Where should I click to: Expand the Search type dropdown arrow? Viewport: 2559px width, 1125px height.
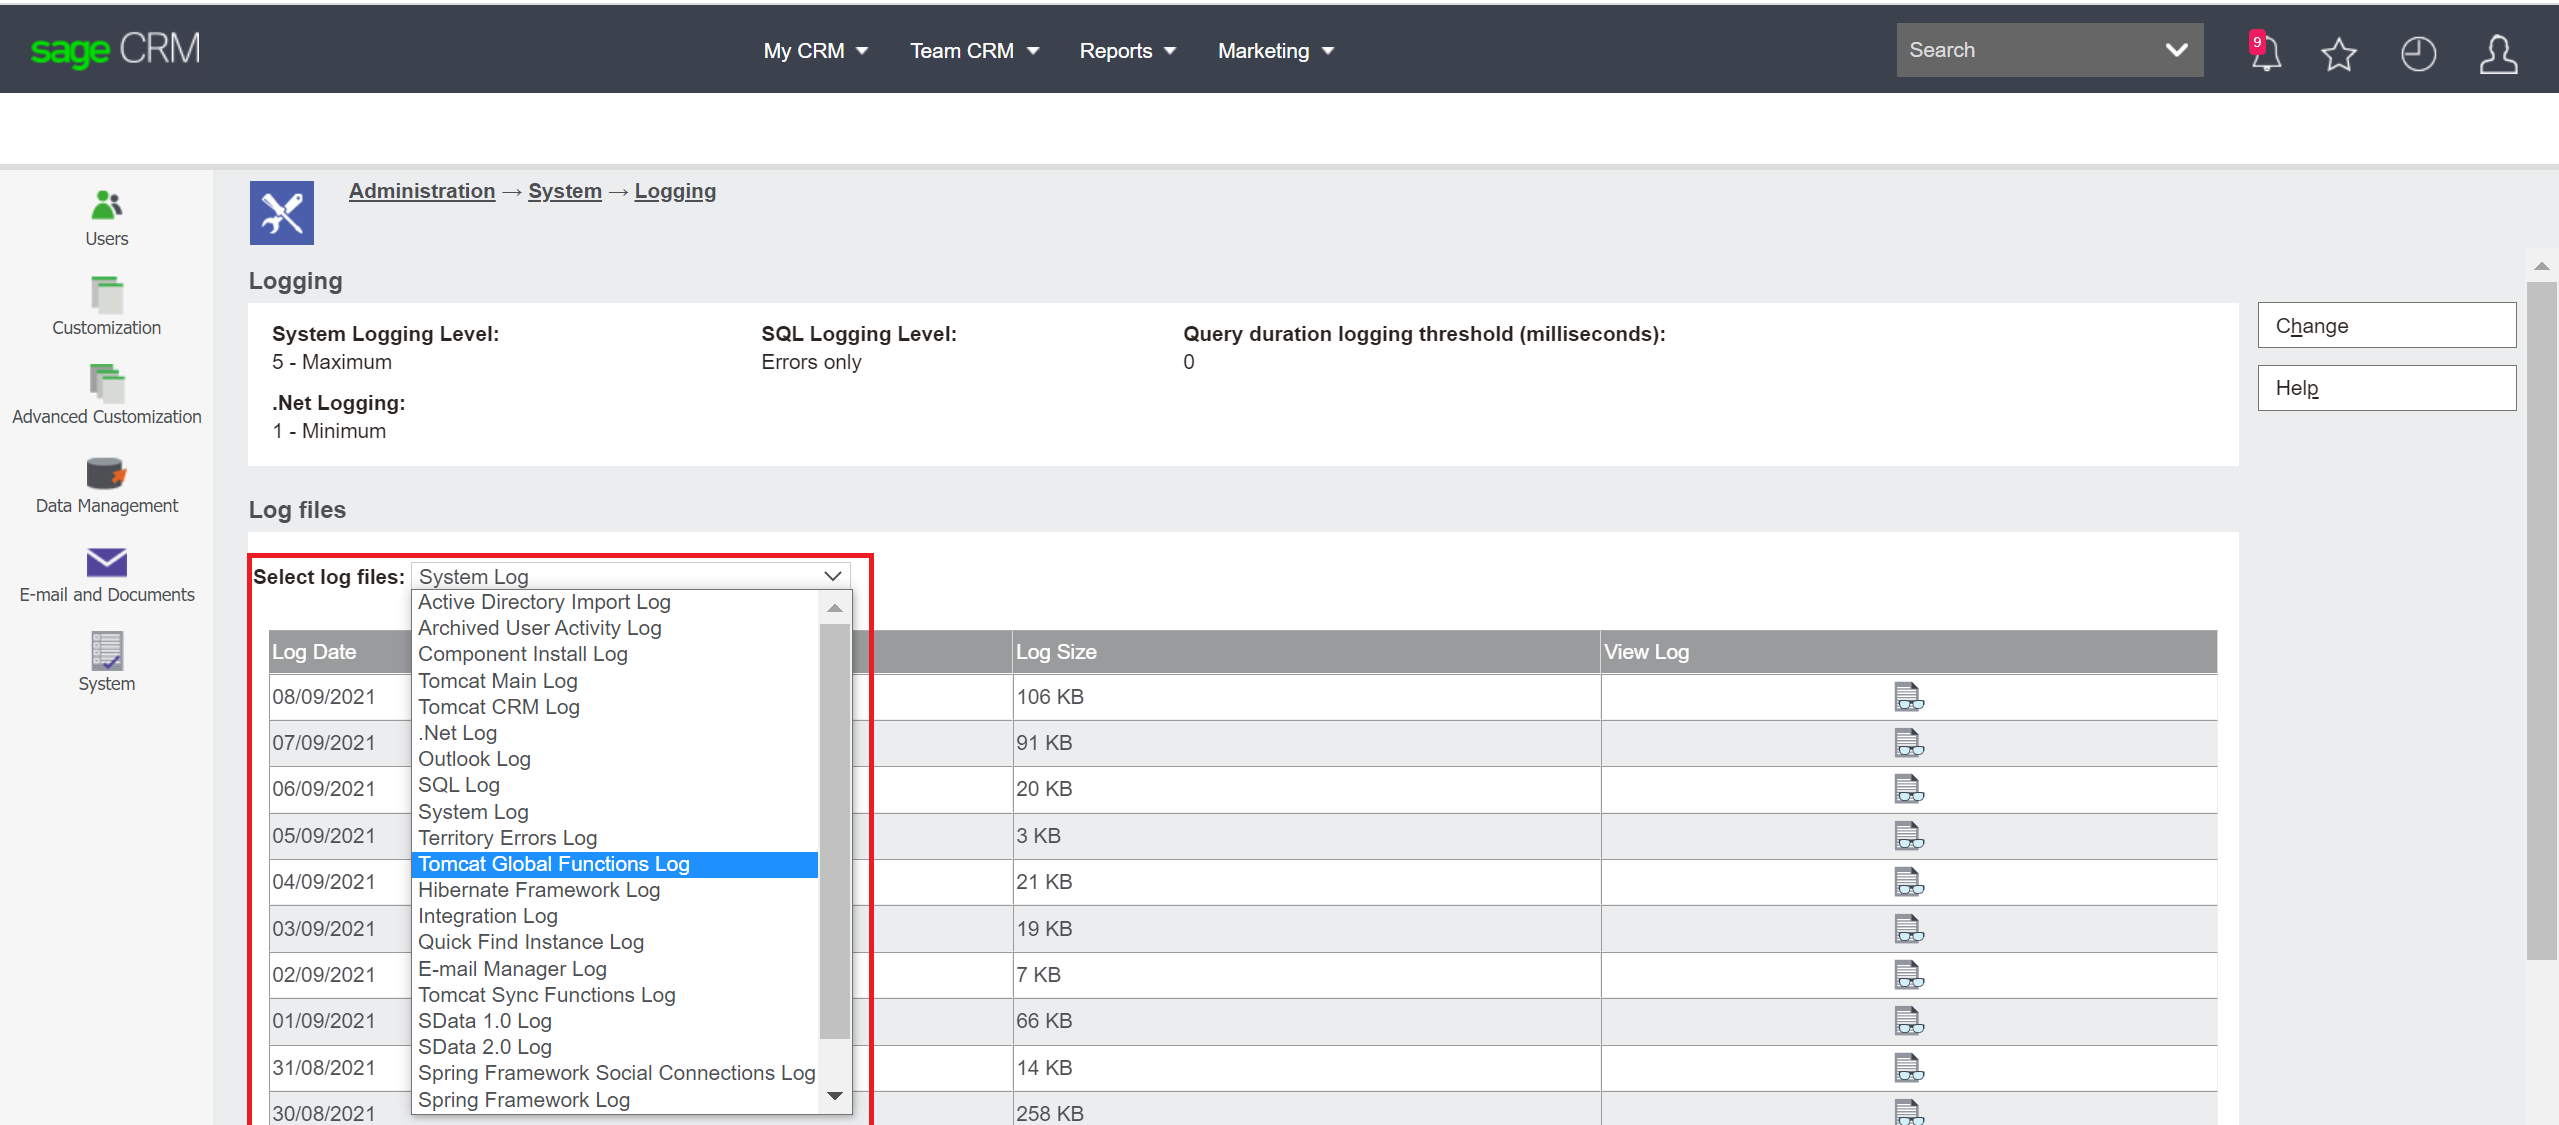pos(2176,50)
